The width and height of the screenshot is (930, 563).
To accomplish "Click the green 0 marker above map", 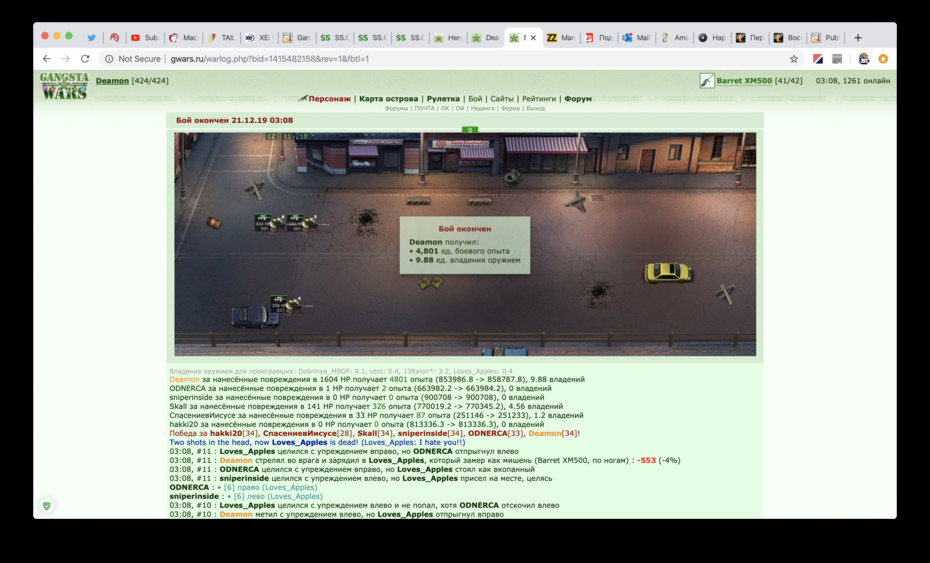I will pyautogui.click(x=470, y=130).
